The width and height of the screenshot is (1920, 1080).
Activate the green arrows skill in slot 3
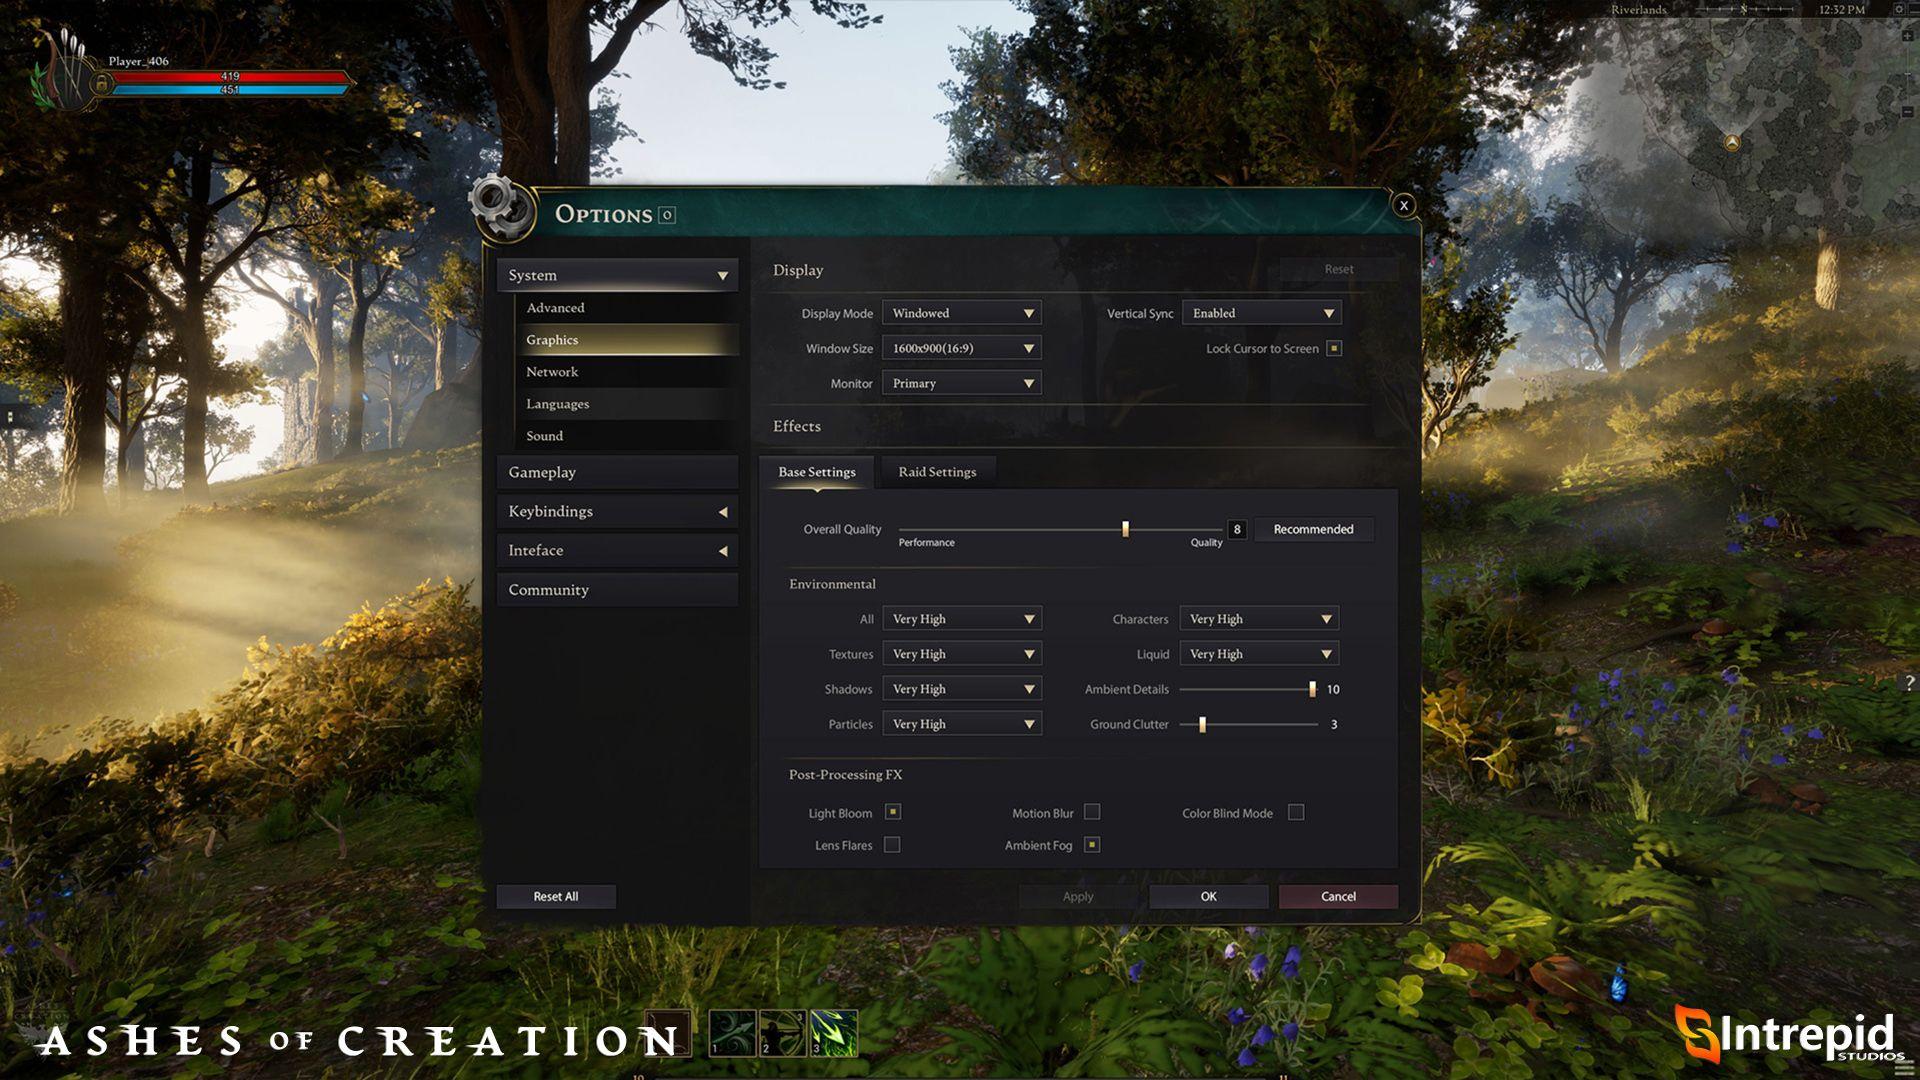point(834,1032)
